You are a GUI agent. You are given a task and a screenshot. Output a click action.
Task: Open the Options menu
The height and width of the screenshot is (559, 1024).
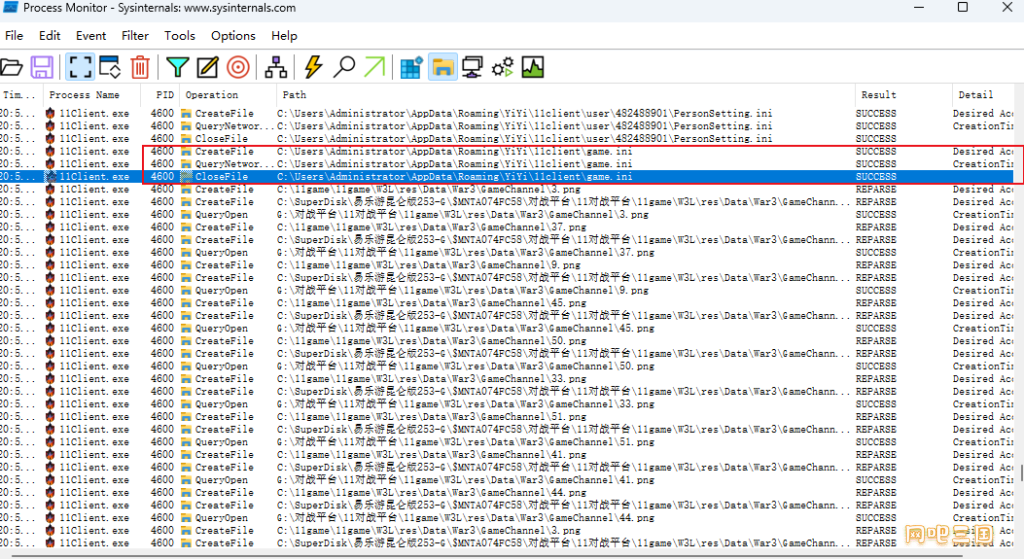233,36
